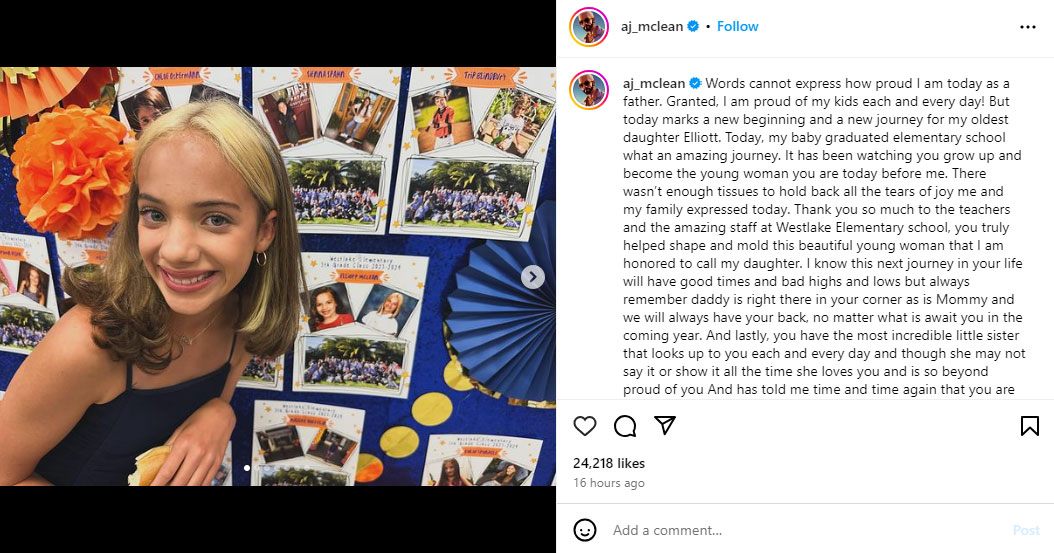Click the verified badge in the header

coord(693,26)
